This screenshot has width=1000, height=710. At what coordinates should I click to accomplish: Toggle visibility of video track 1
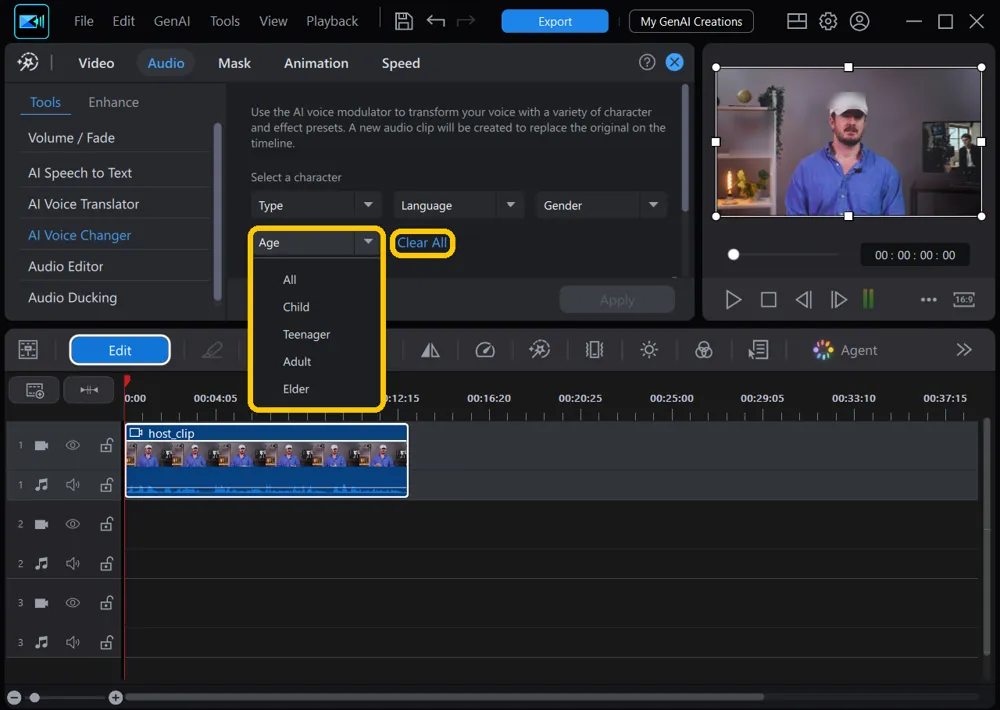(x=73, y=445)
